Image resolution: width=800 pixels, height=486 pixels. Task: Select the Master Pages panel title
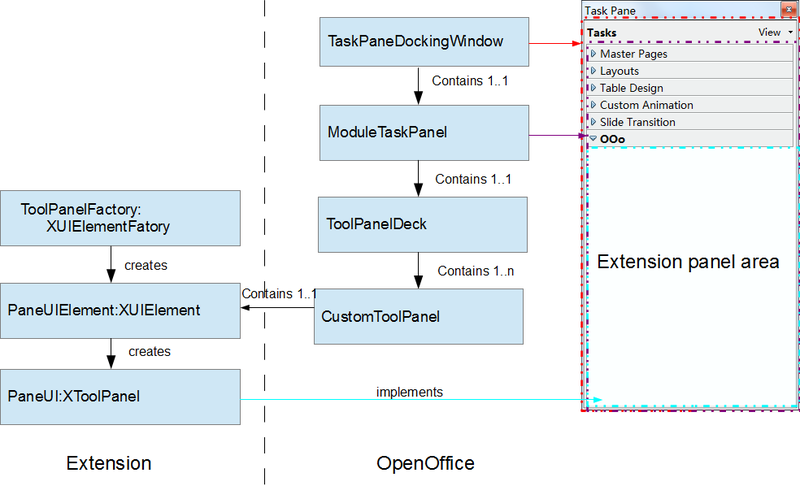(634, 54)
